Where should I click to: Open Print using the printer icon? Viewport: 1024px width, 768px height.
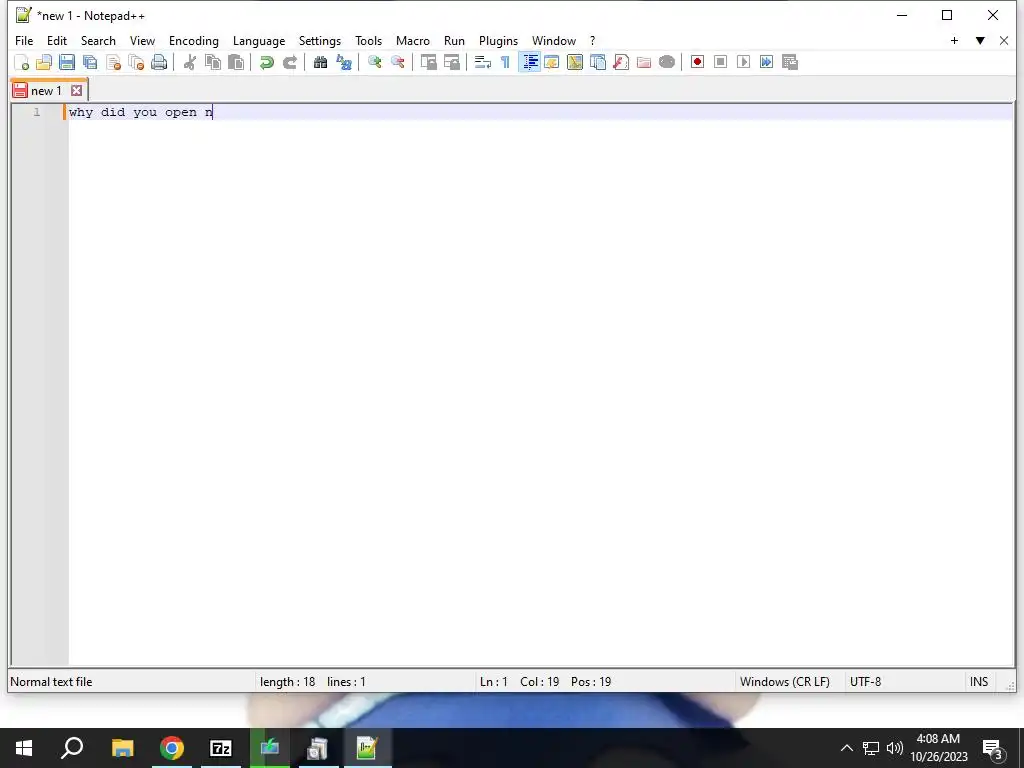click(159, 62)
